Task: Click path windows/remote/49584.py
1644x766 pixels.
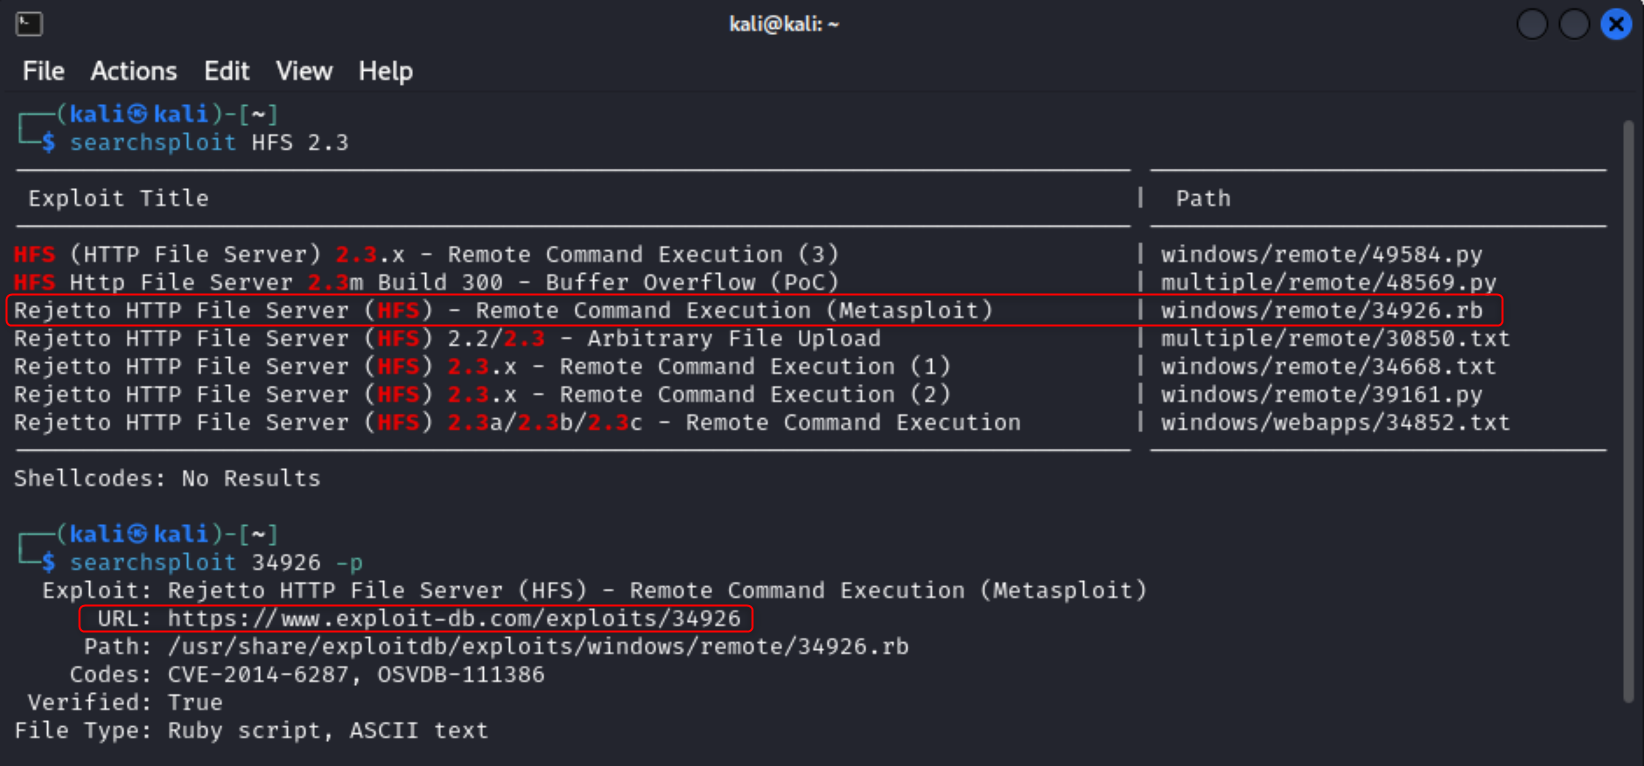Action: pyautogui.click(x=1321, y=255)
